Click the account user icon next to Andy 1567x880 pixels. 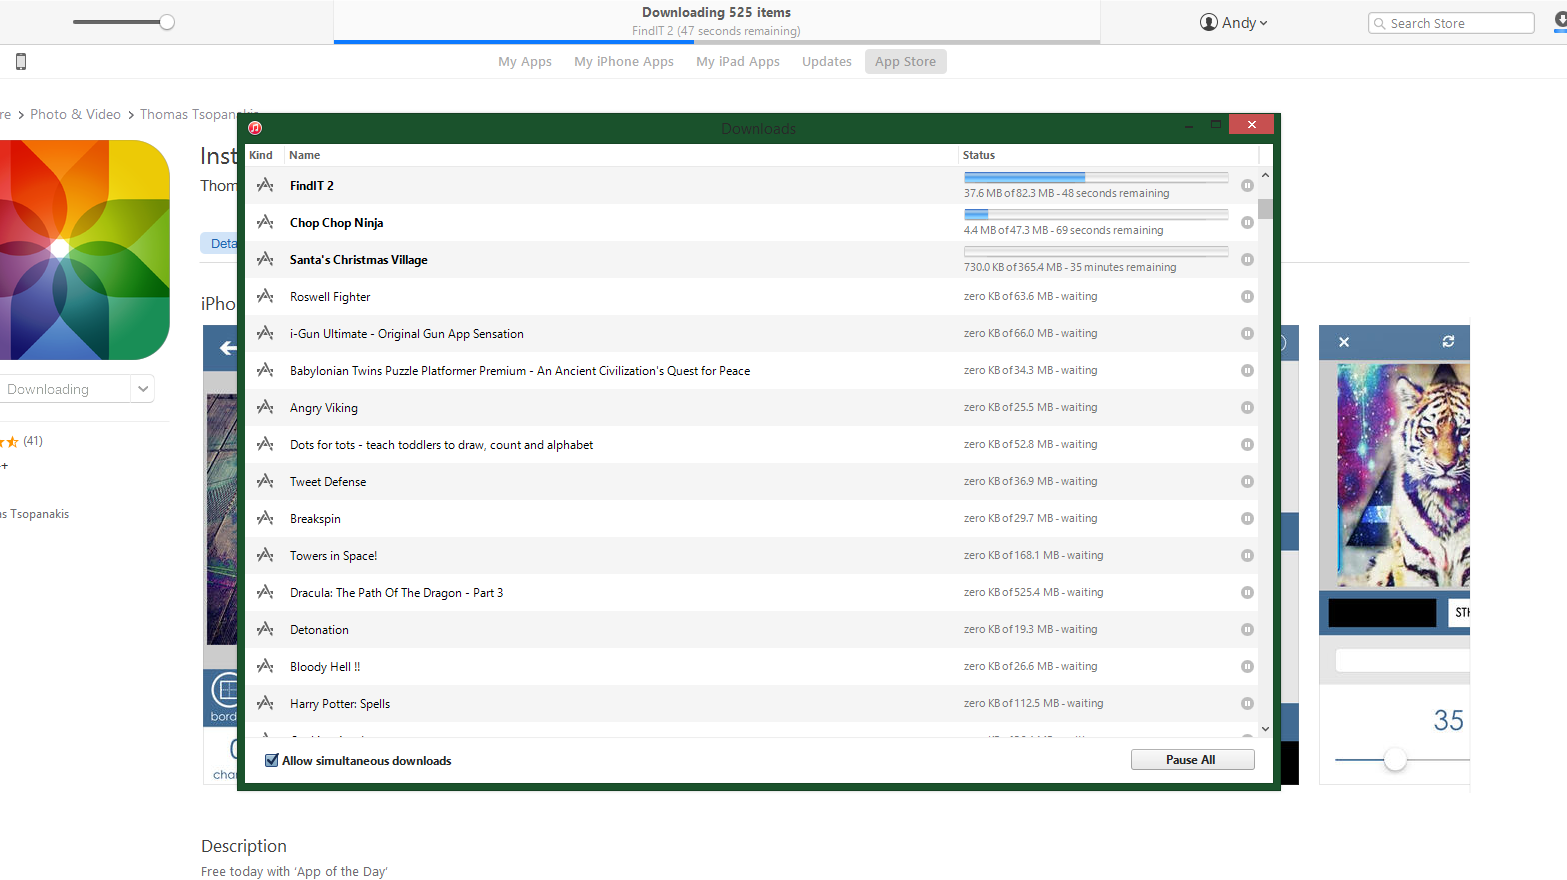(x=1209, y=22)
